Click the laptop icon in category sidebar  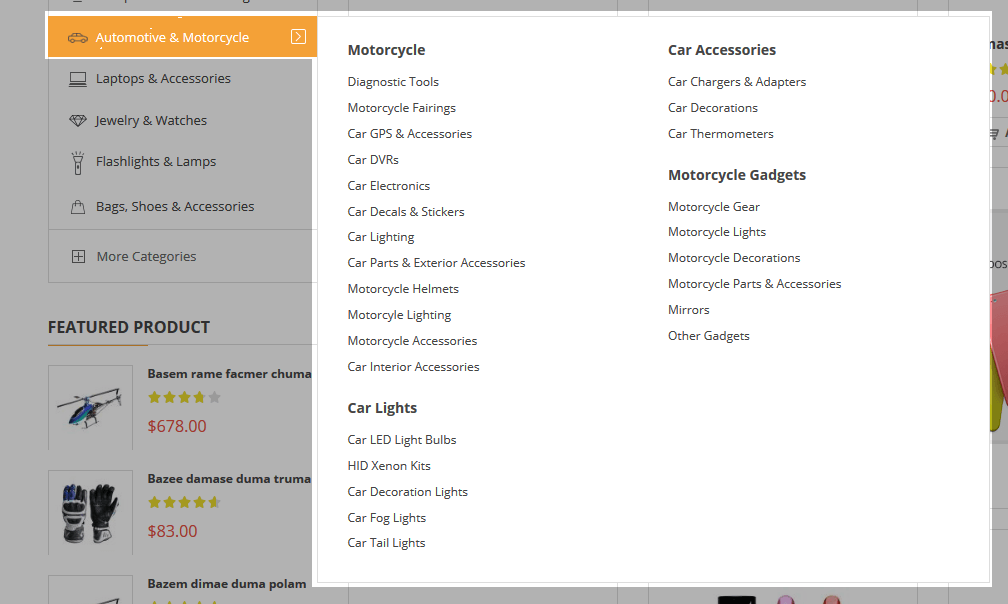click(78, 79)
